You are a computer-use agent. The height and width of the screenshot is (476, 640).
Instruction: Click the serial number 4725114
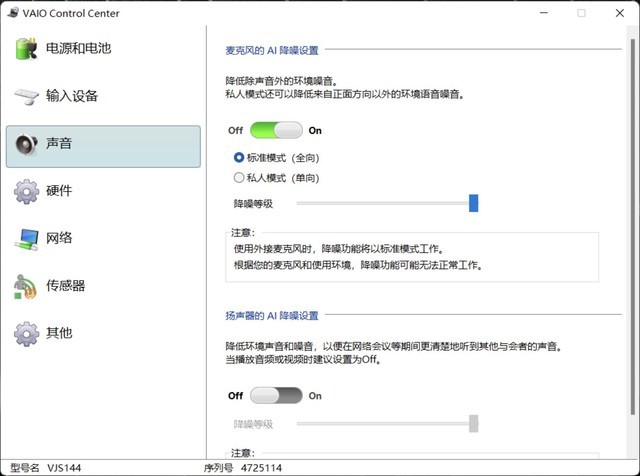tap(261, 468)
